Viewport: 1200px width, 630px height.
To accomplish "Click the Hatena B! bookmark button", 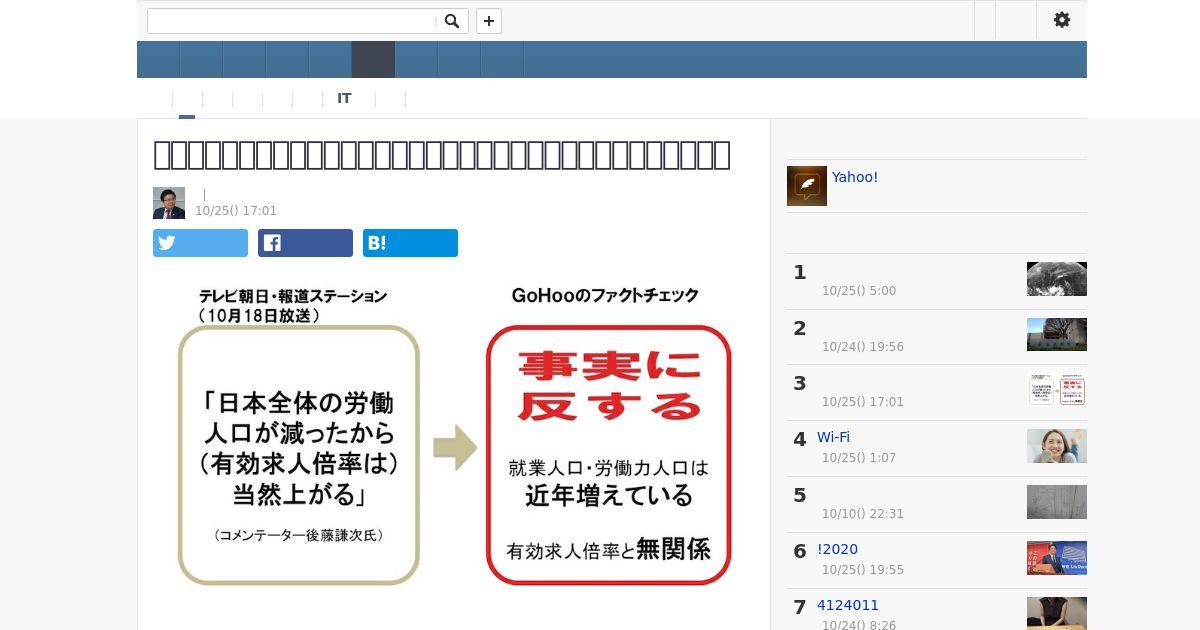I will click(x=410, y=243).
